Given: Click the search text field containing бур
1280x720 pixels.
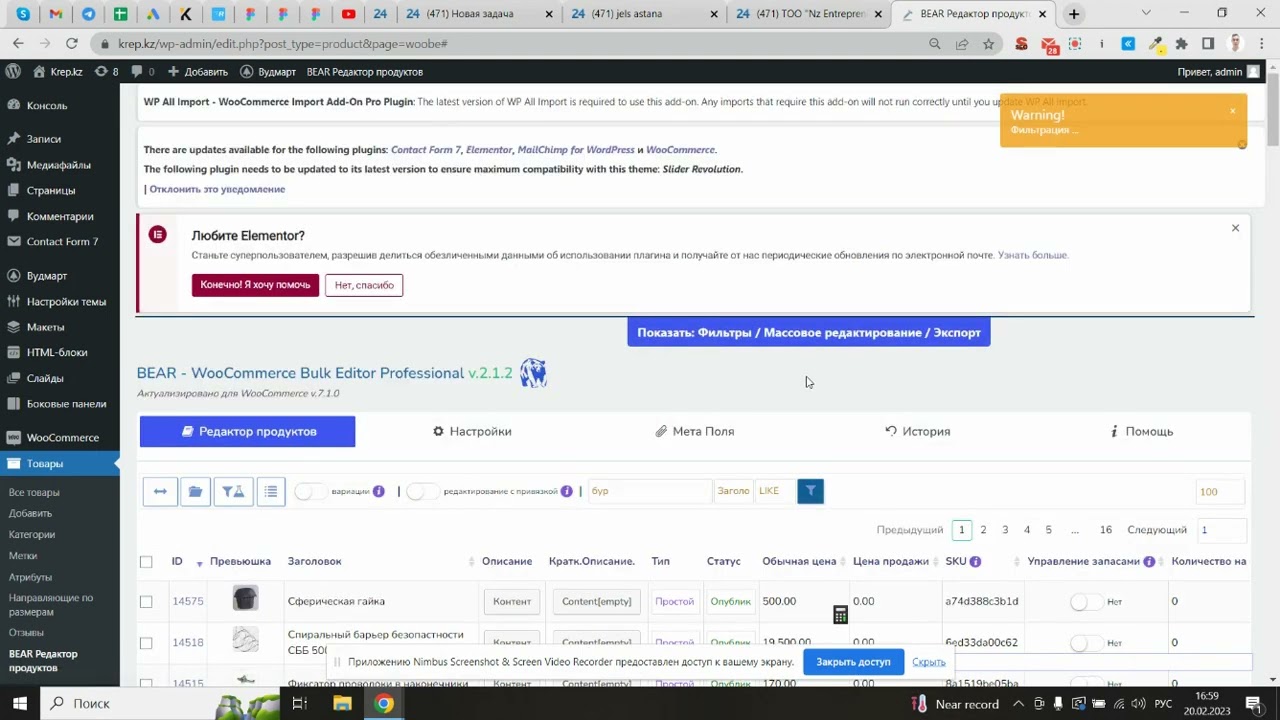Looking at the screenshot, I should (x=650, y=491).
